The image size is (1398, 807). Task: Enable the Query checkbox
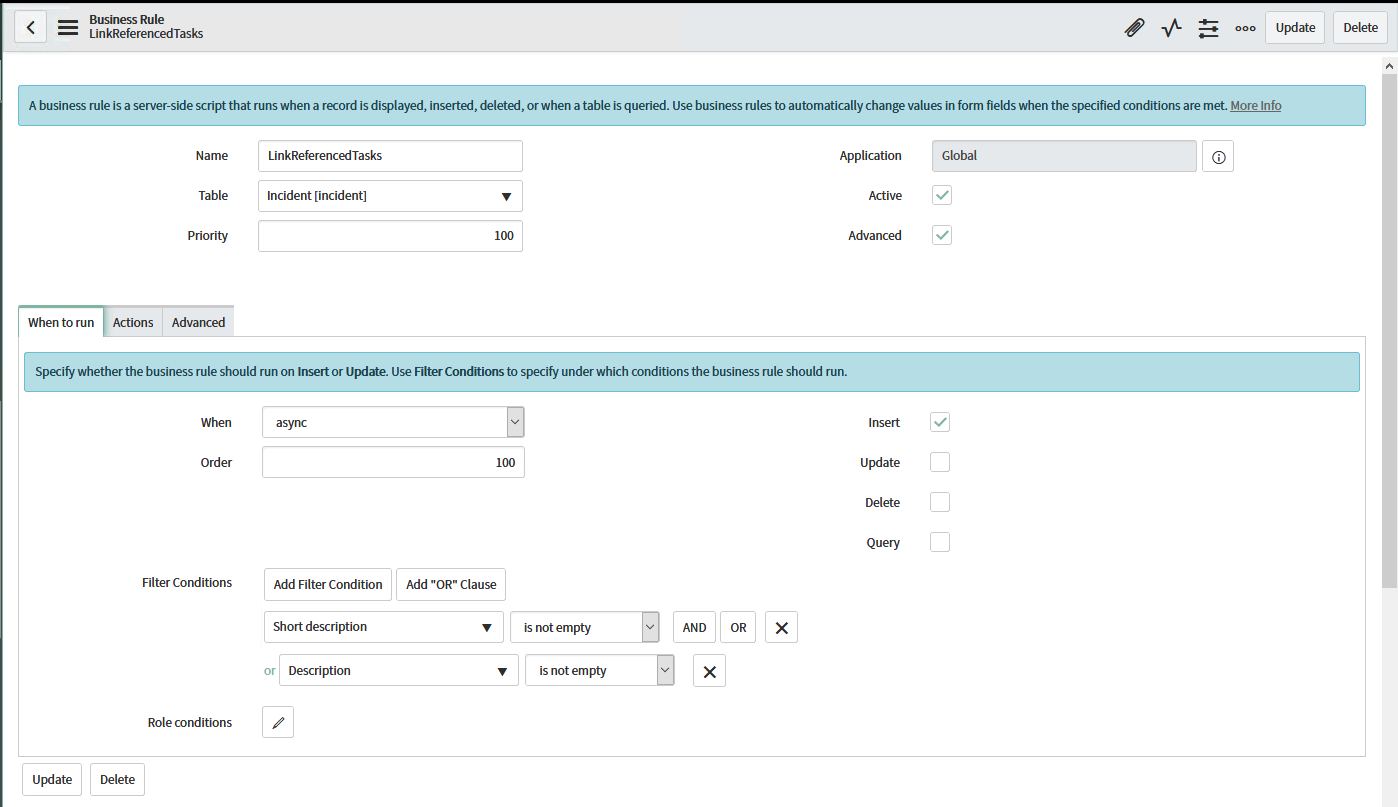(939, 542)
